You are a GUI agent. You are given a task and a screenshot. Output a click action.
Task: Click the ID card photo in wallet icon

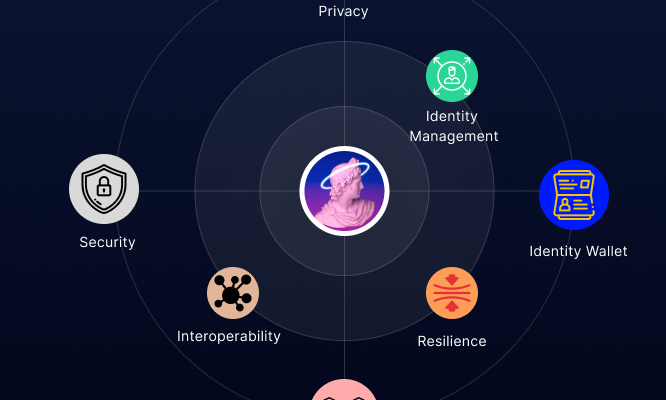click(x=564, y=205)
